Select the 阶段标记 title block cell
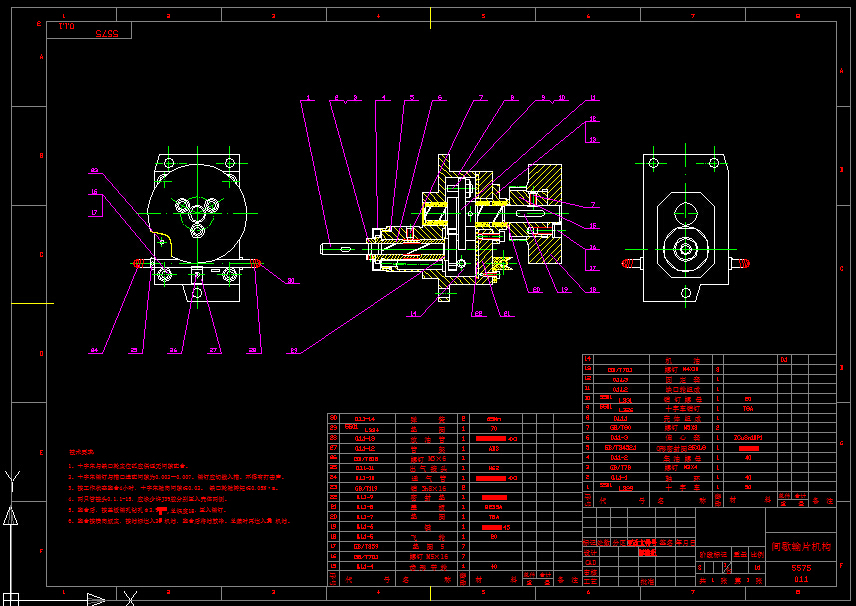 713,555
